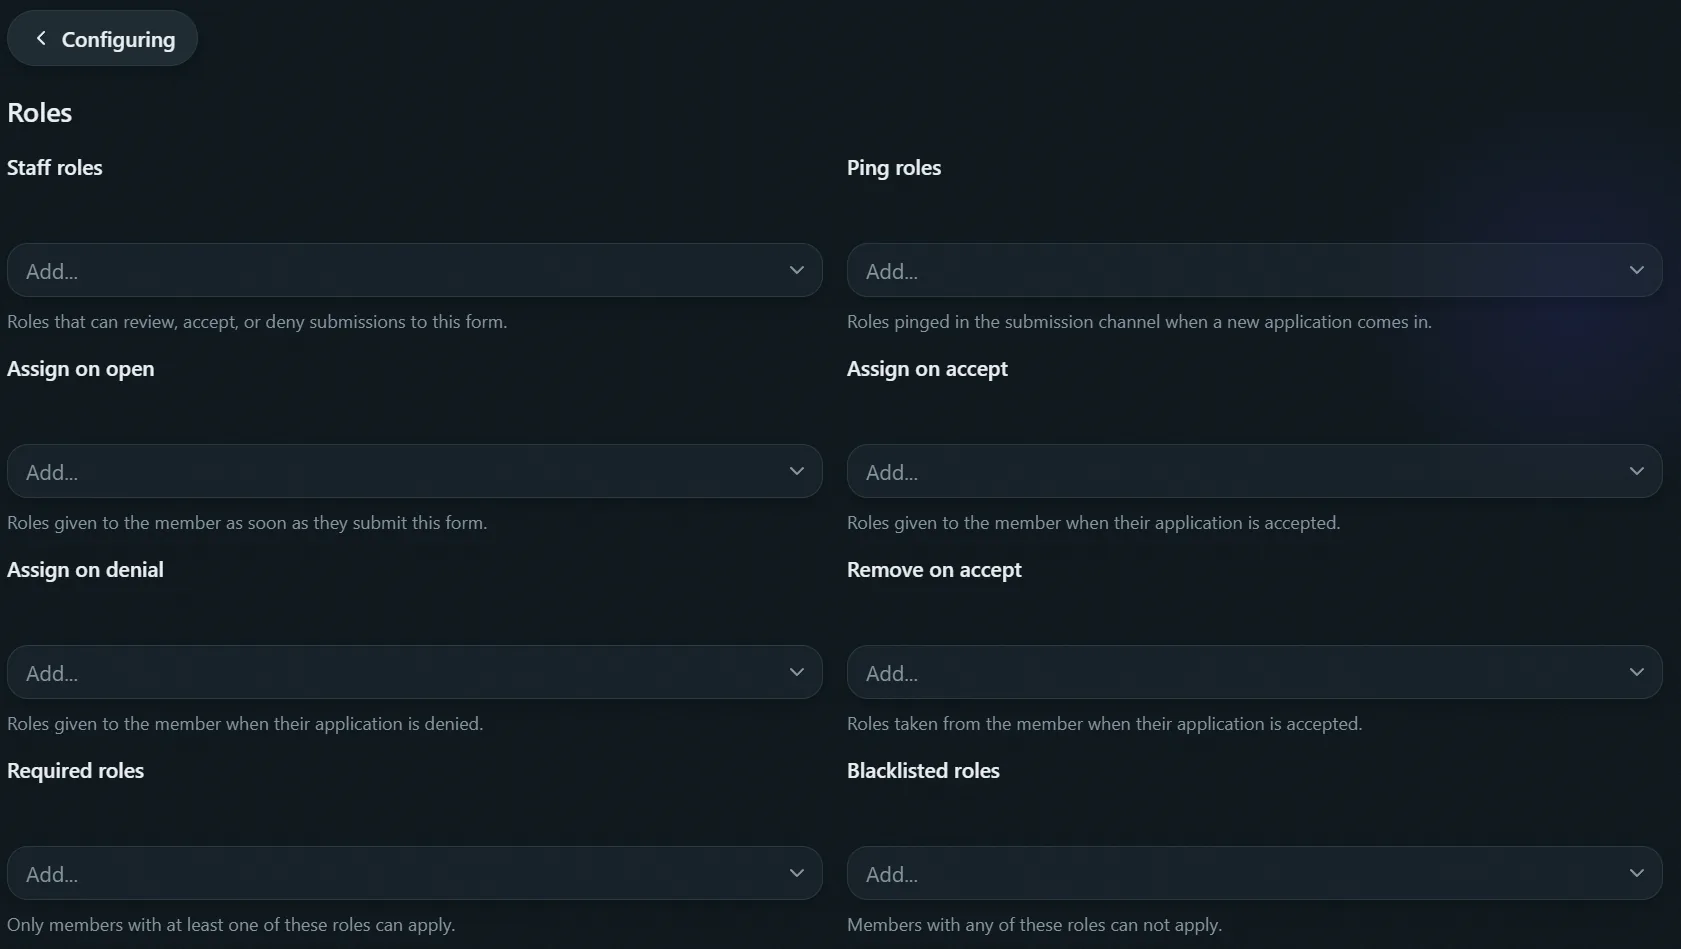Expand the Remove on accept chevron arrow
1681x949 pixels.
click(1636, 672)
